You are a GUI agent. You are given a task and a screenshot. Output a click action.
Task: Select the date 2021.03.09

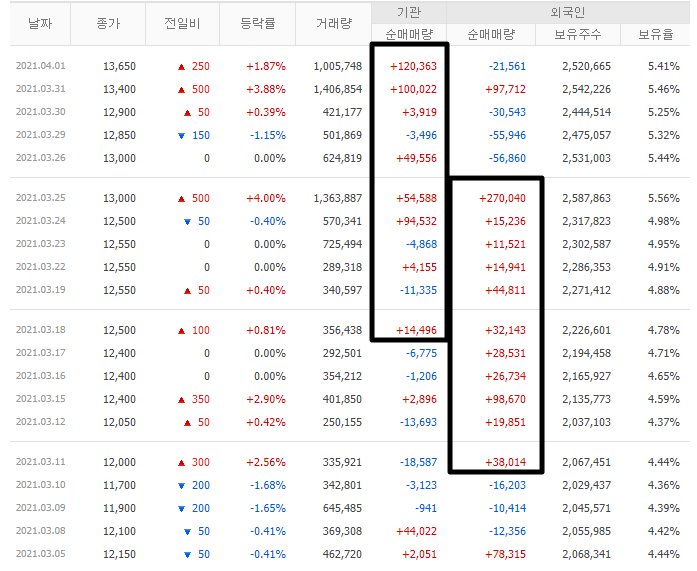pos(40,508)
